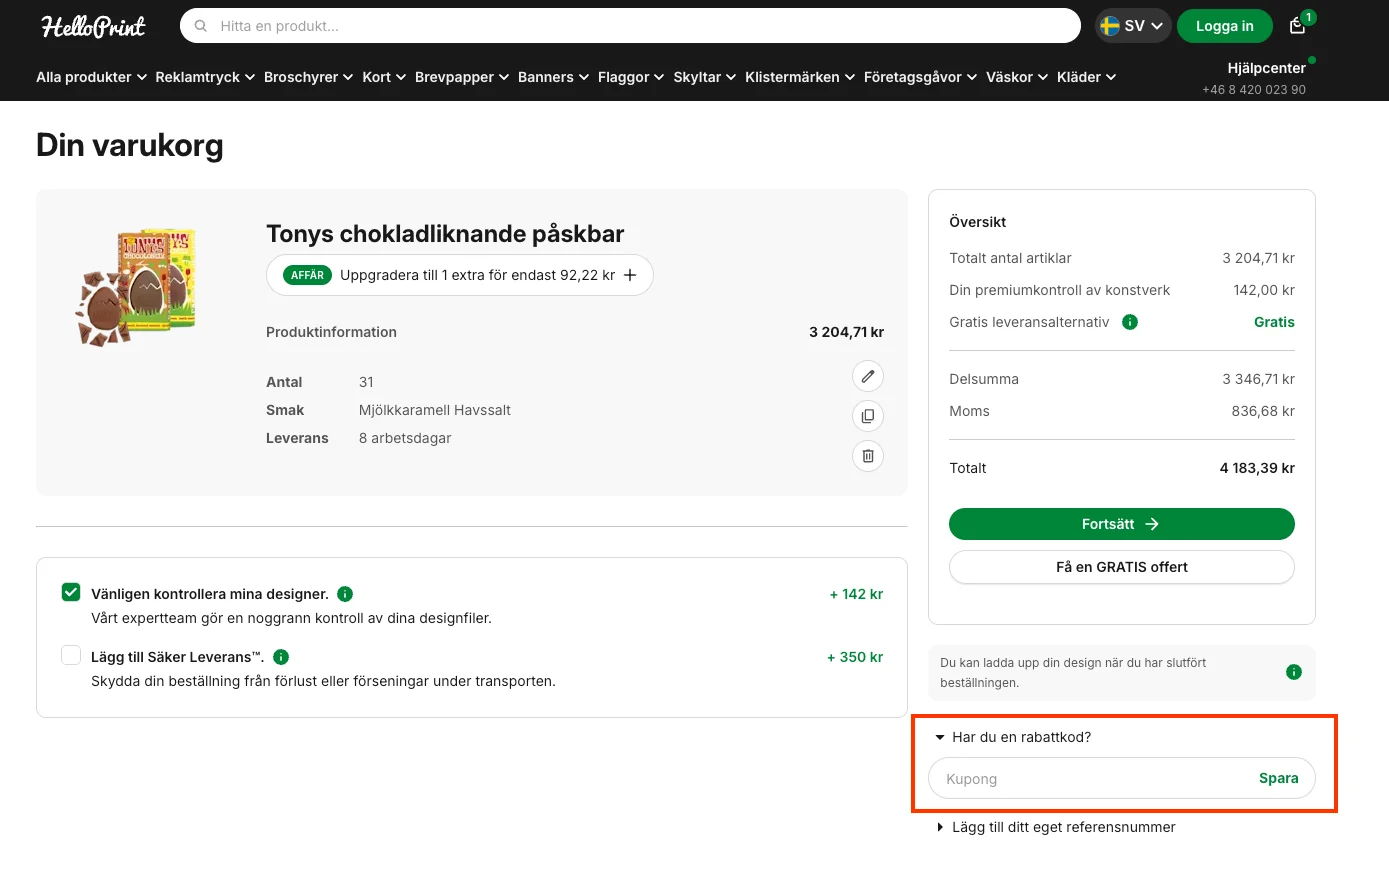Open Klistermärken dropdown menu

pyautogui.click(x=800, y=77)
